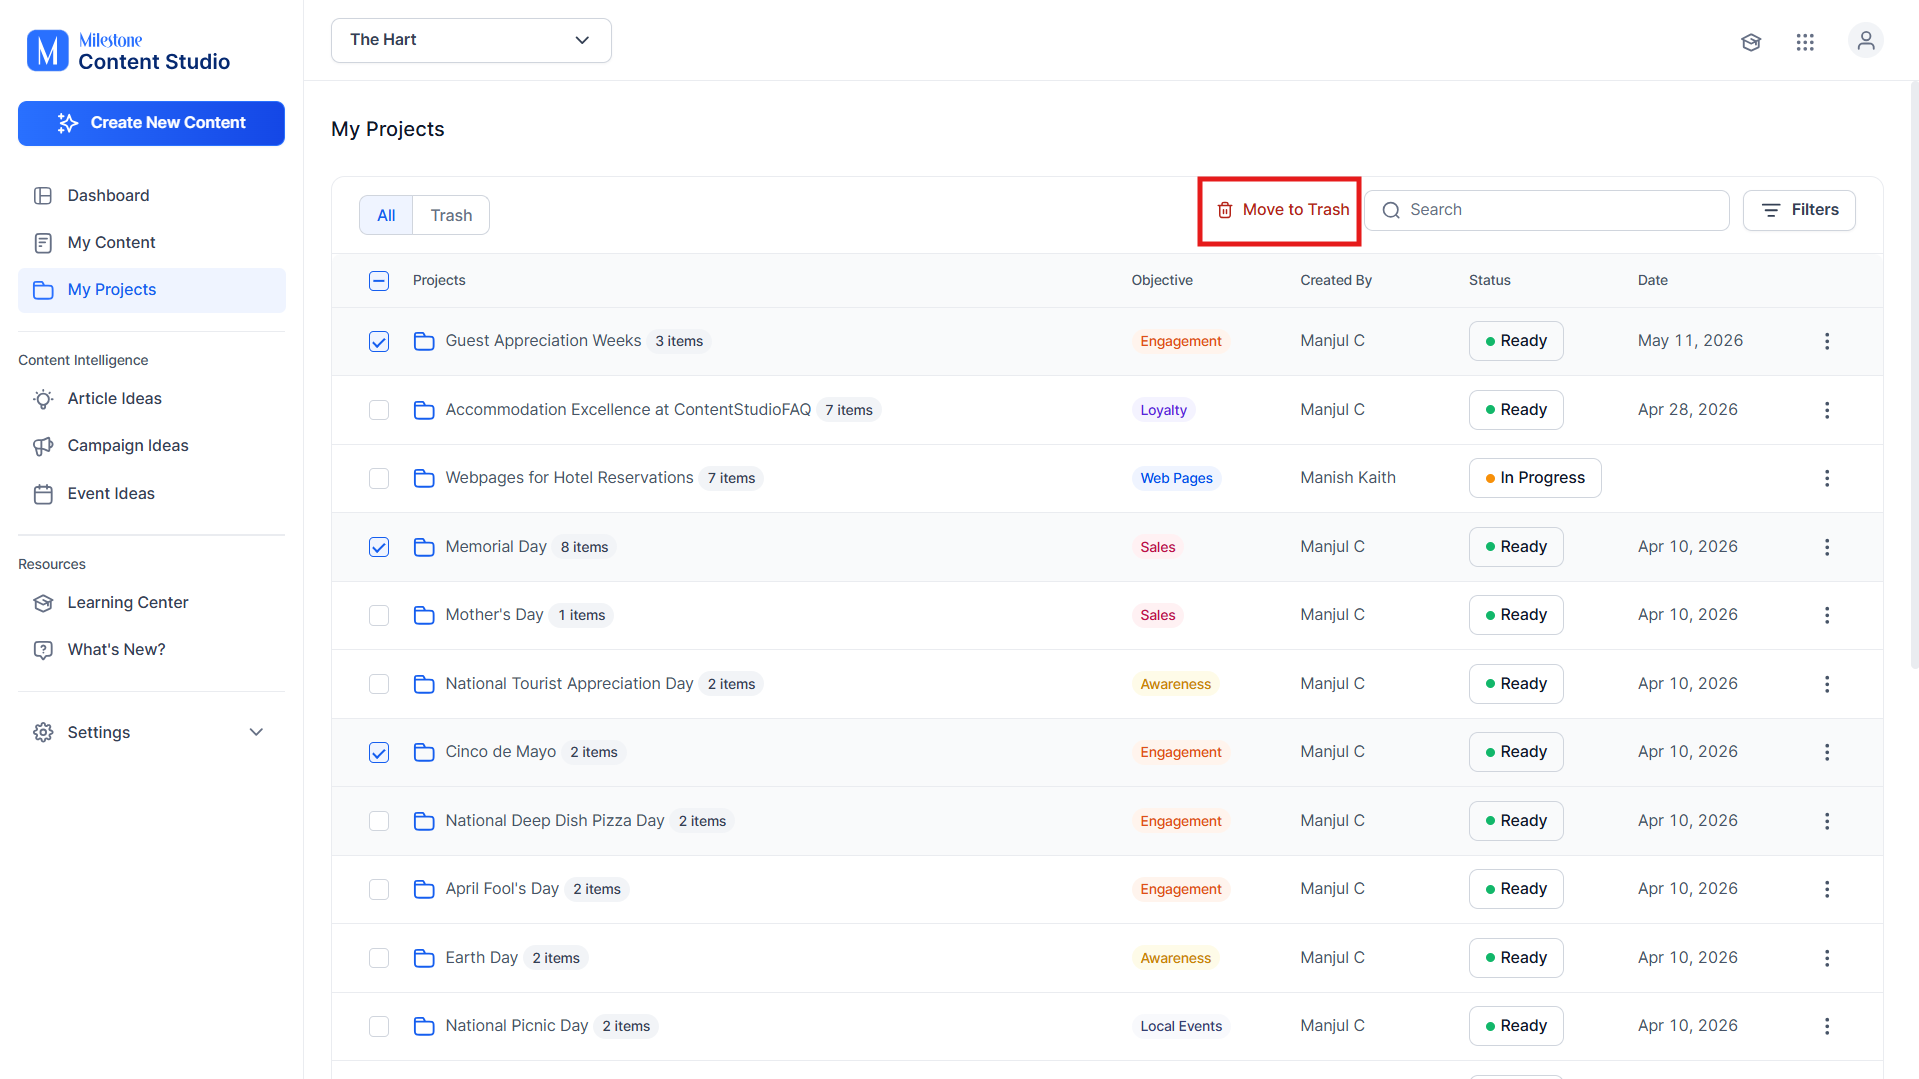Click the Move to Trash button
The height and width of the screenshot is (1079, 1919).
coord(1282,210)
